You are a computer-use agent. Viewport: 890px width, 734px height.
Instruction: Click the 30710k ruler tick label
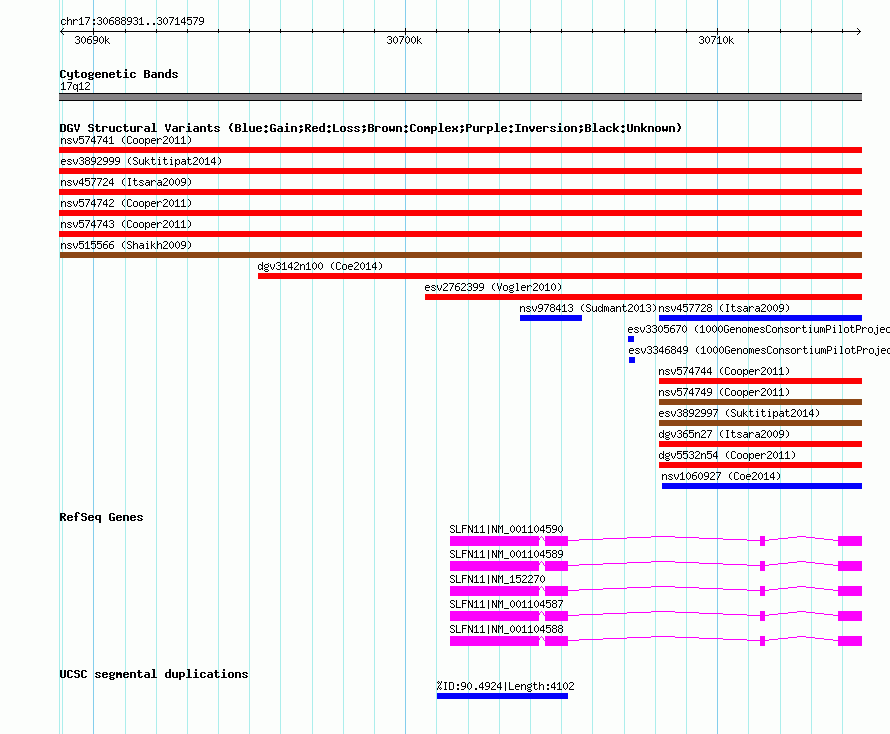click(716, 40)
